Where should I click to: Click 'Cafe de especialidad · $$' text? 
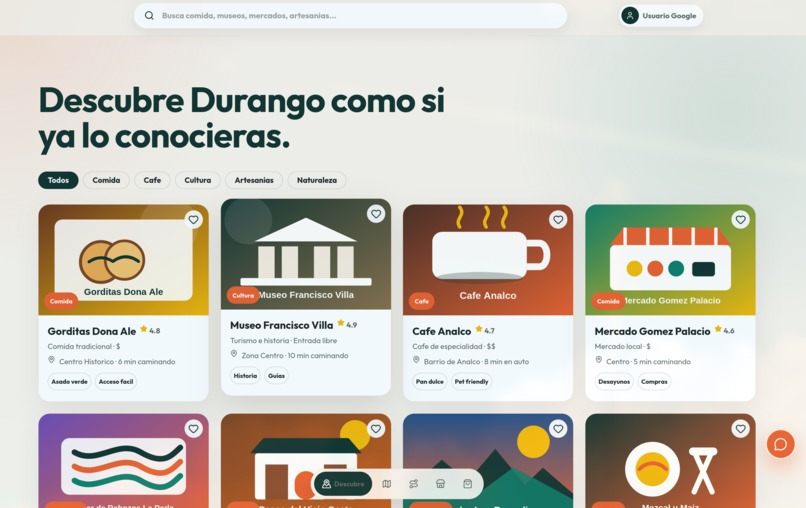point(454,347)
